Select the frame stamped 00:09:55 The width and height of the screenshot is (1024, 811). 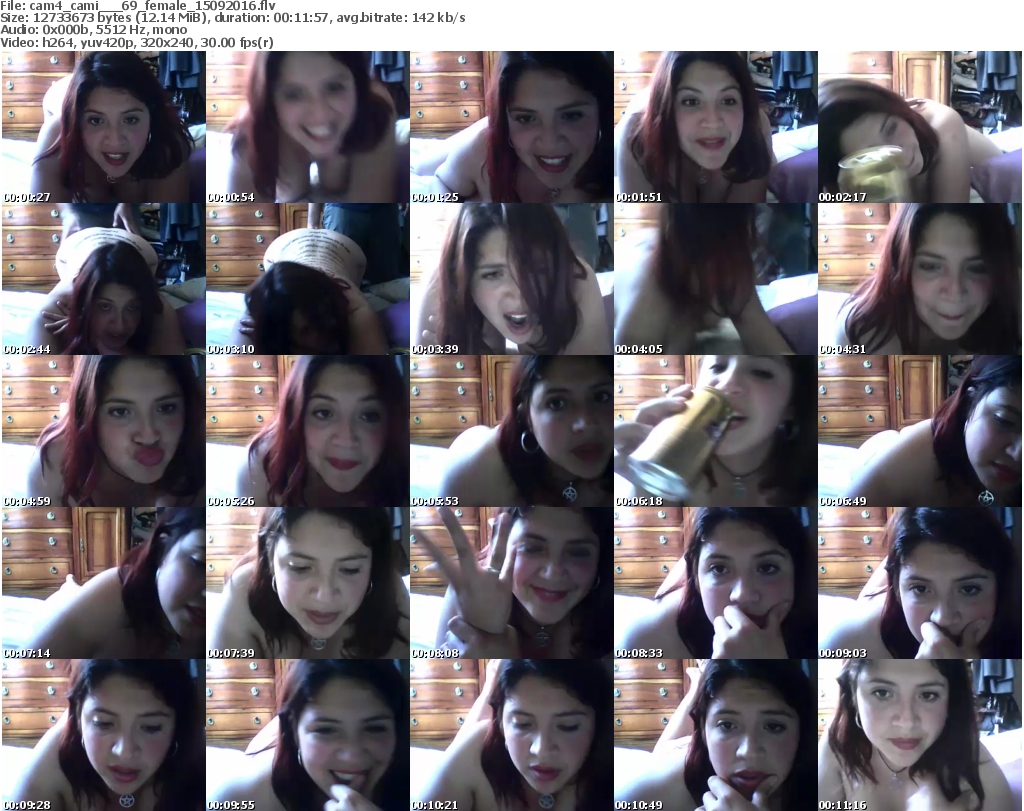click(308, 735)
